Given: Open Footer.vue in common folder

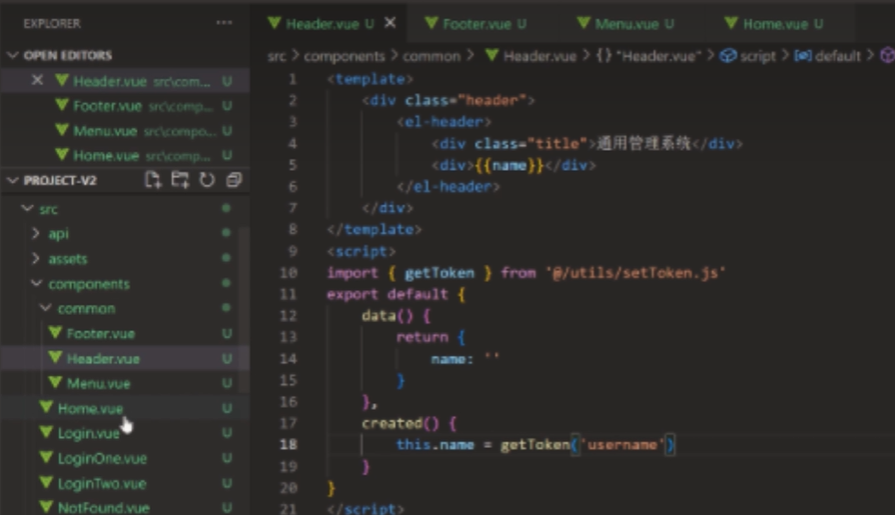Looking at the screenshot, I should pyautogui.click(x=125, y=333).
